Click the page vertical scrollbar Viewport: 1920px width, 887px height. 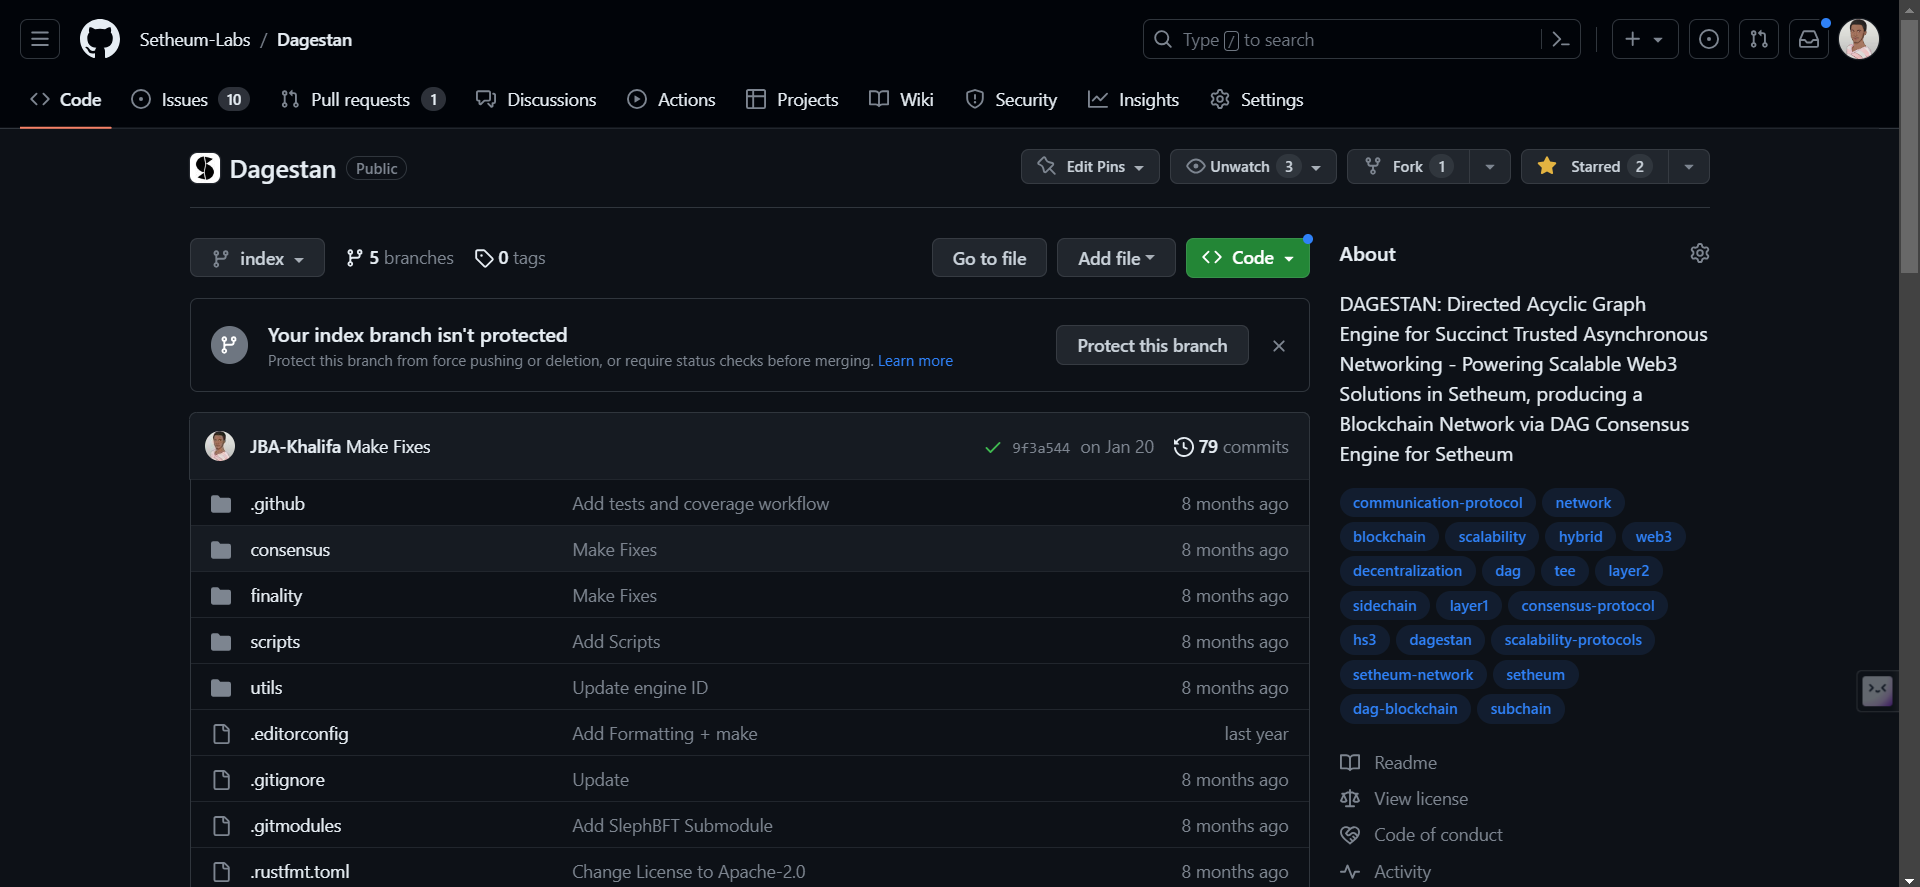tap(1909, 150)
